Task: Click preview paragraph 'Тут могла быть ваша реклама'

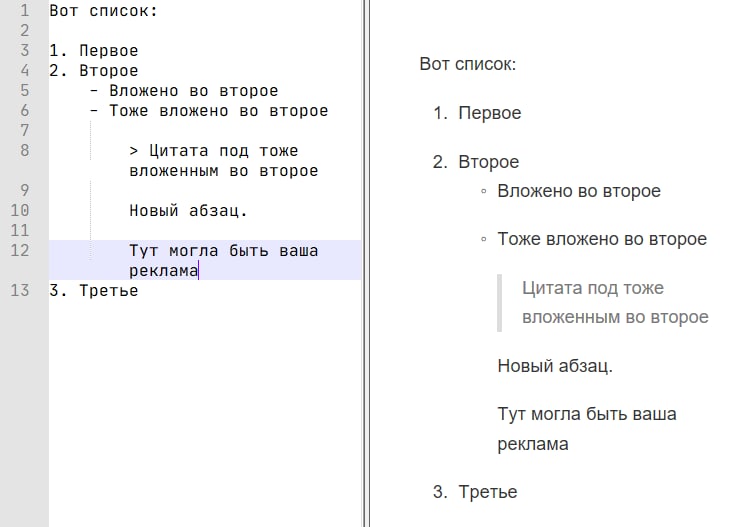Action: coord(587,429)
